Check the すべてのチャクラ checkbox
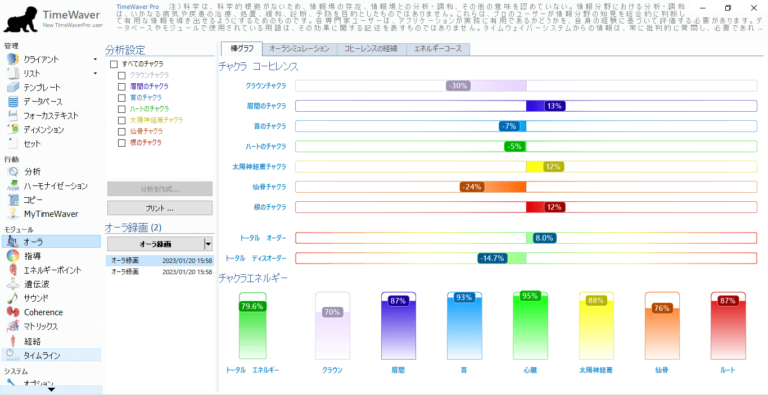Image resolution: width=768 pixels, height=395 pixels. pyautogui.click(x=114, y=64)
